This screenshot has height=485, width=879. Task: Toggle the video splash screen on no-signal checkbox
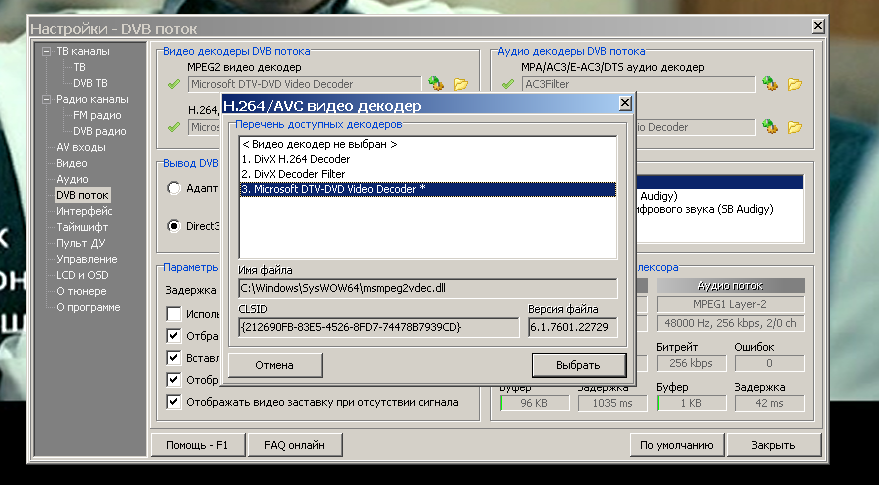pyautogui.click(x=174, y=402)
